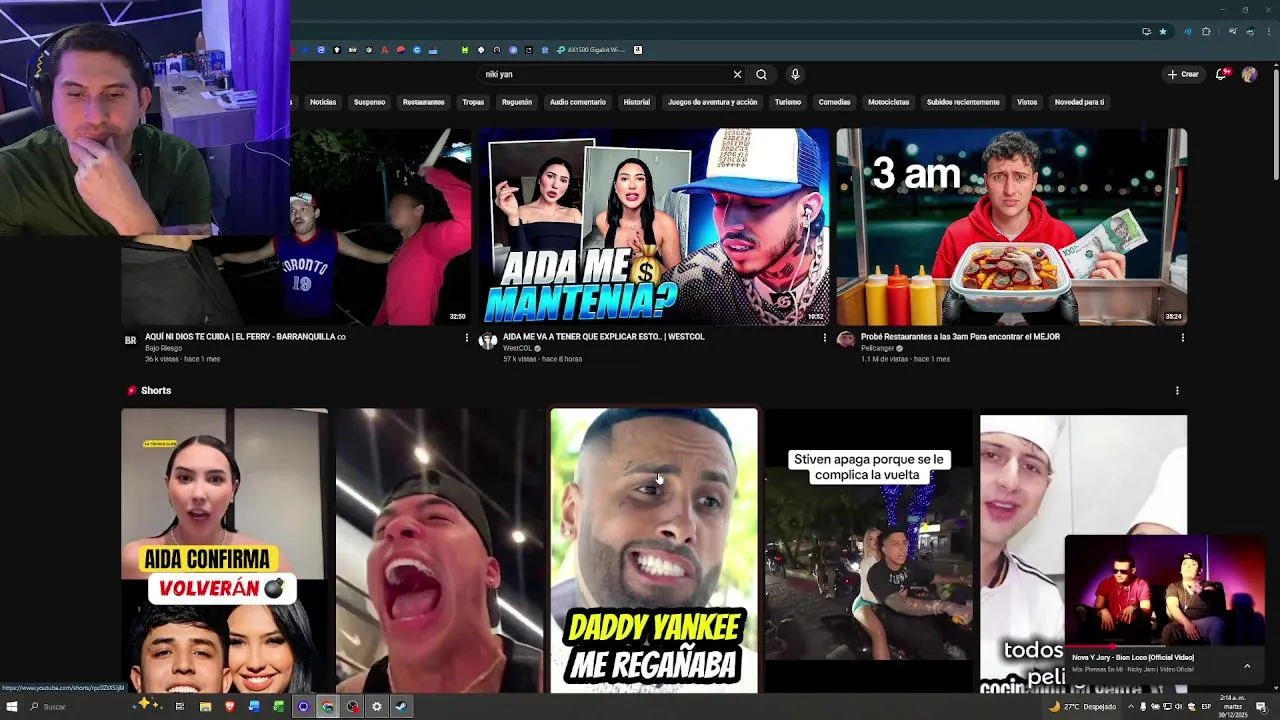Launch Brave browser from taskbar
This screenshot has height=720, width=1280.
click(230, 707)
